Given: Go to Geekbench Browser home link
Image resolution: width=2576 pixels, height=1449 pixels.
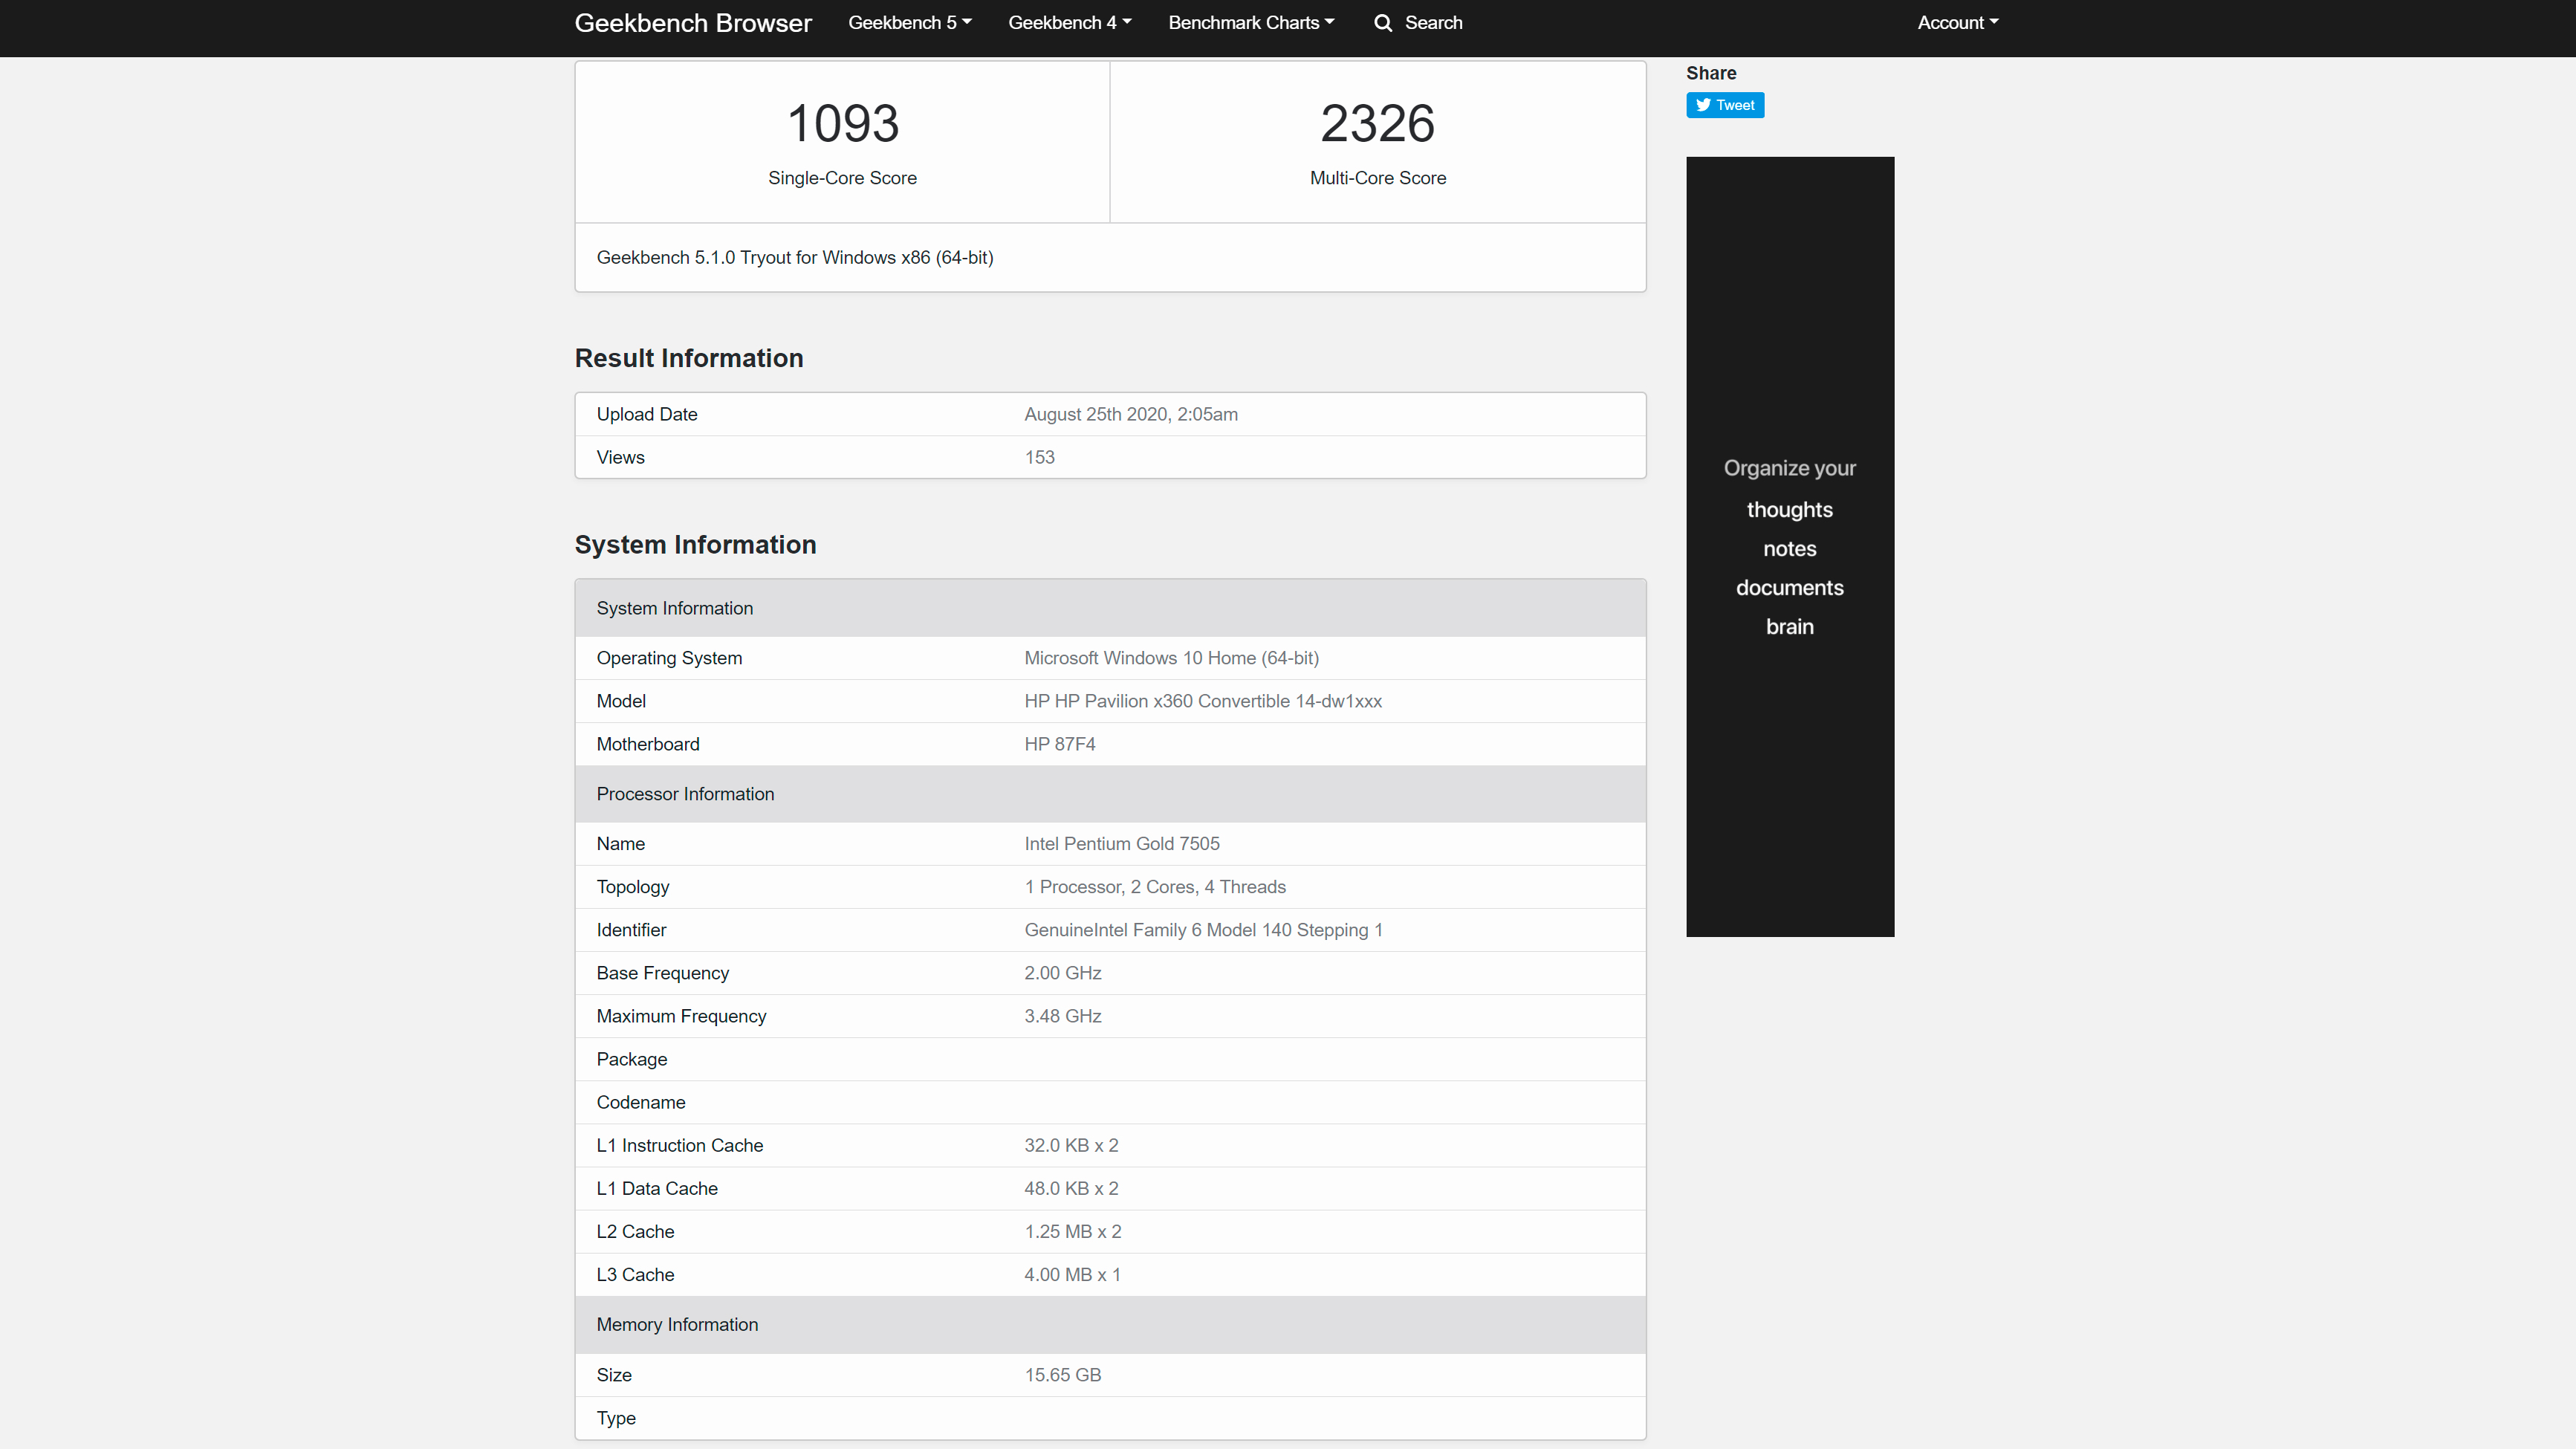Looking at the screenshot, I should [693, 23].
